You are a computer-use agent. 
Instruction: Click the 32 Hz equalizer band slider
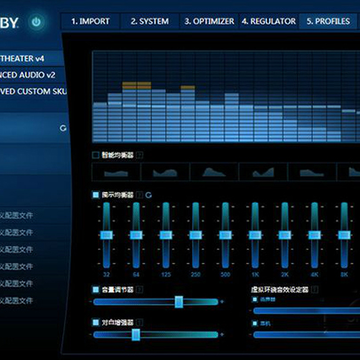click(x=106, y=235)
